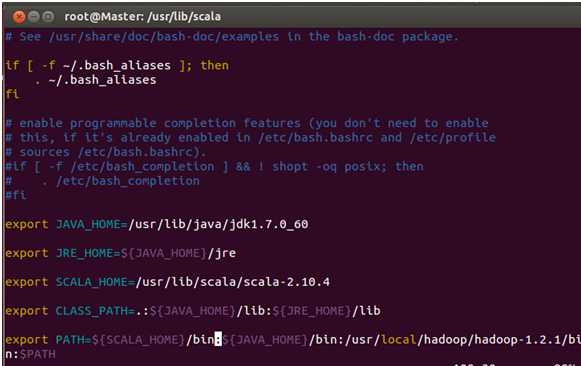Viewport: 581px width, 366px height.
Task: Click the commented line with 'shopt -oq posix'
Action: click(x=214, y=167)
